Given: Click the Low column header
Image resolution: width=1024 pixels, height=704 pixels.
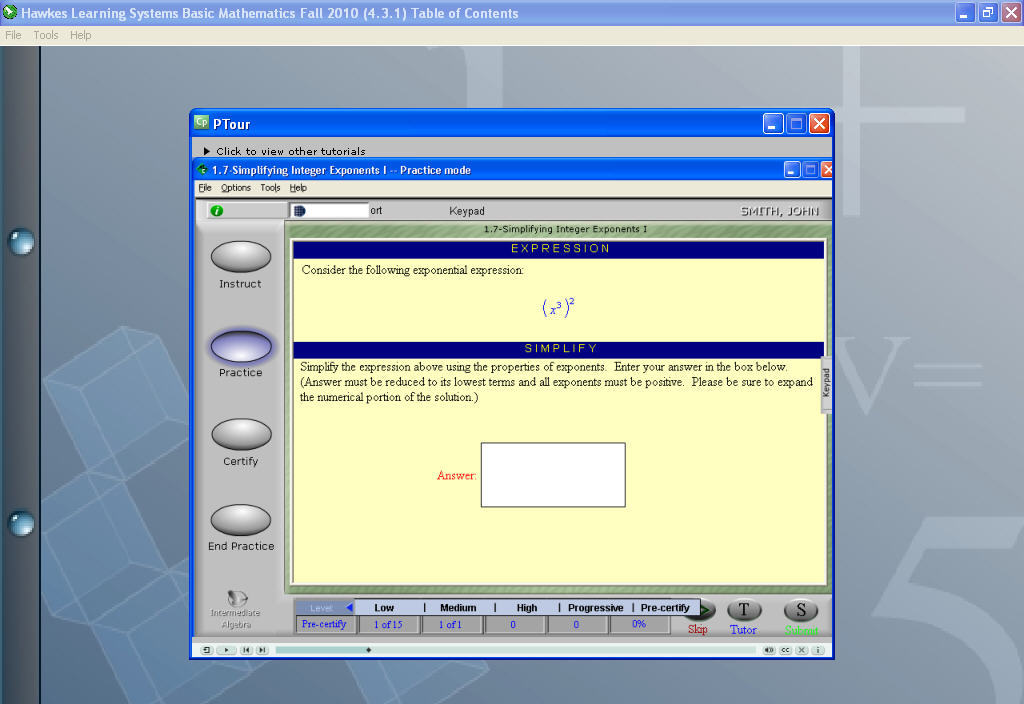Looking at the screenshot, I should pyautogui.click(x=384, y=607).
